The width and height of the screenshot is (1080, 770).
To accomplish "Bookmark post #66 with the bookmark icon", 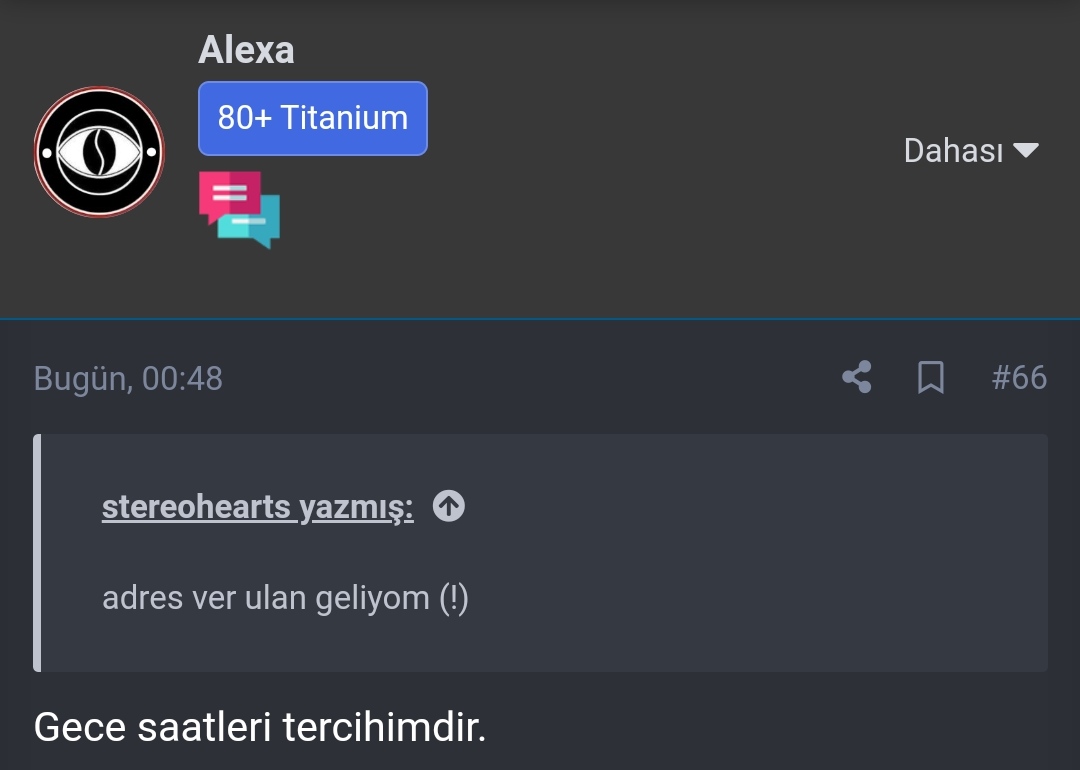I will click(931, 378).
